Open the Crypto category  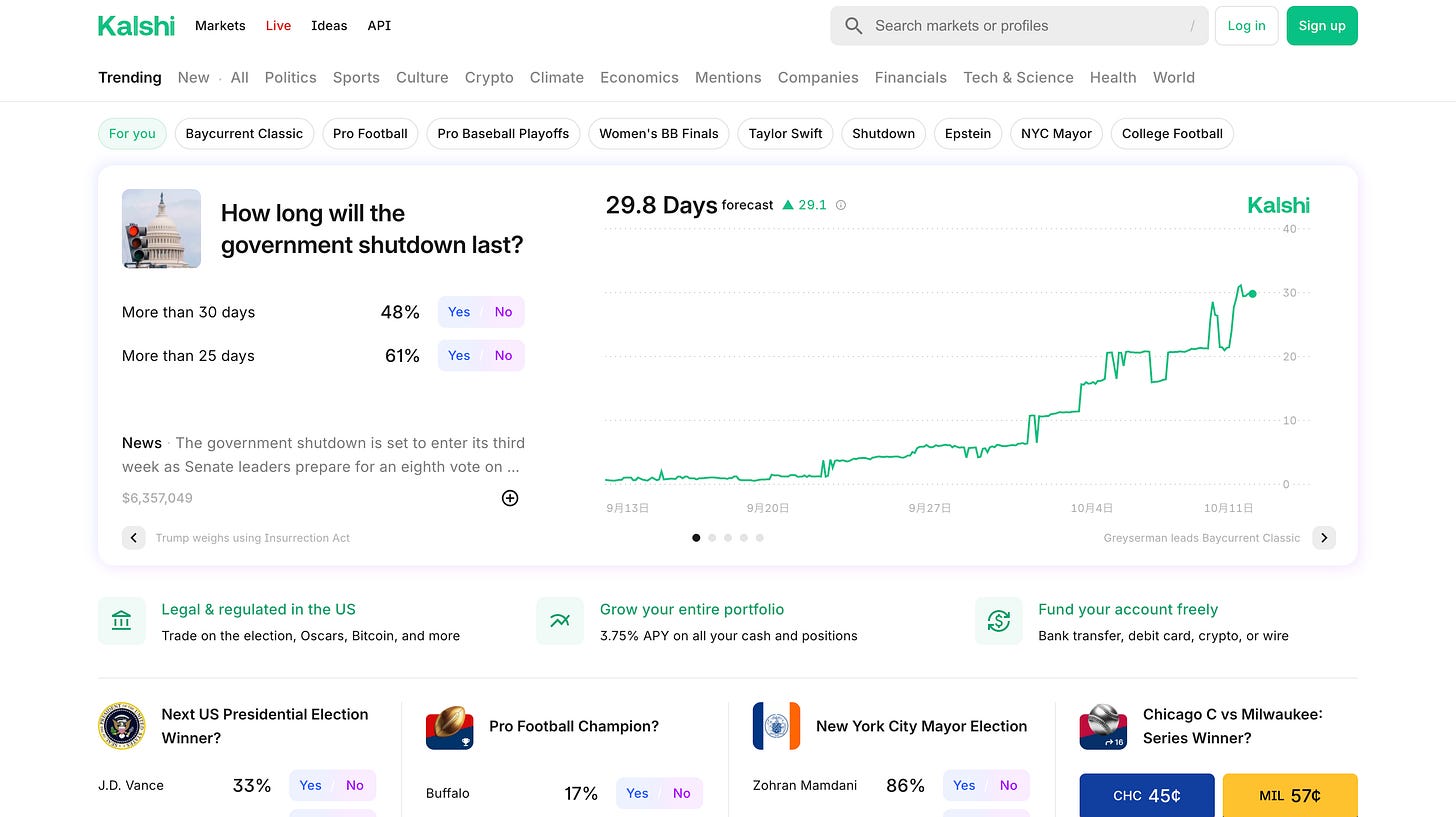489,77
